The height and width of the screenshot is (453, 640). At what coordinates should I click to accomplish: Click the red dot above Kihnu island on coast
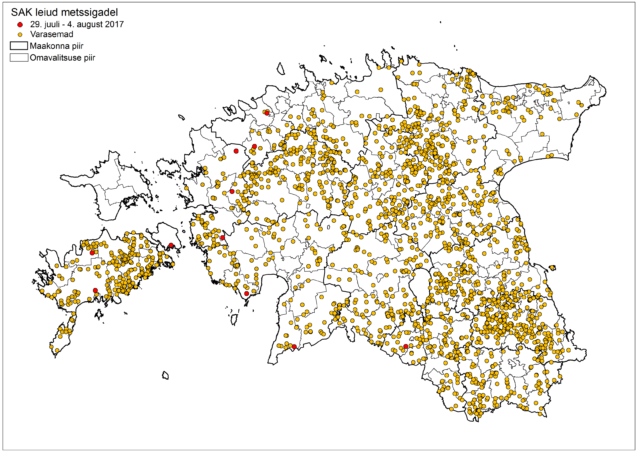click(246, 293)
